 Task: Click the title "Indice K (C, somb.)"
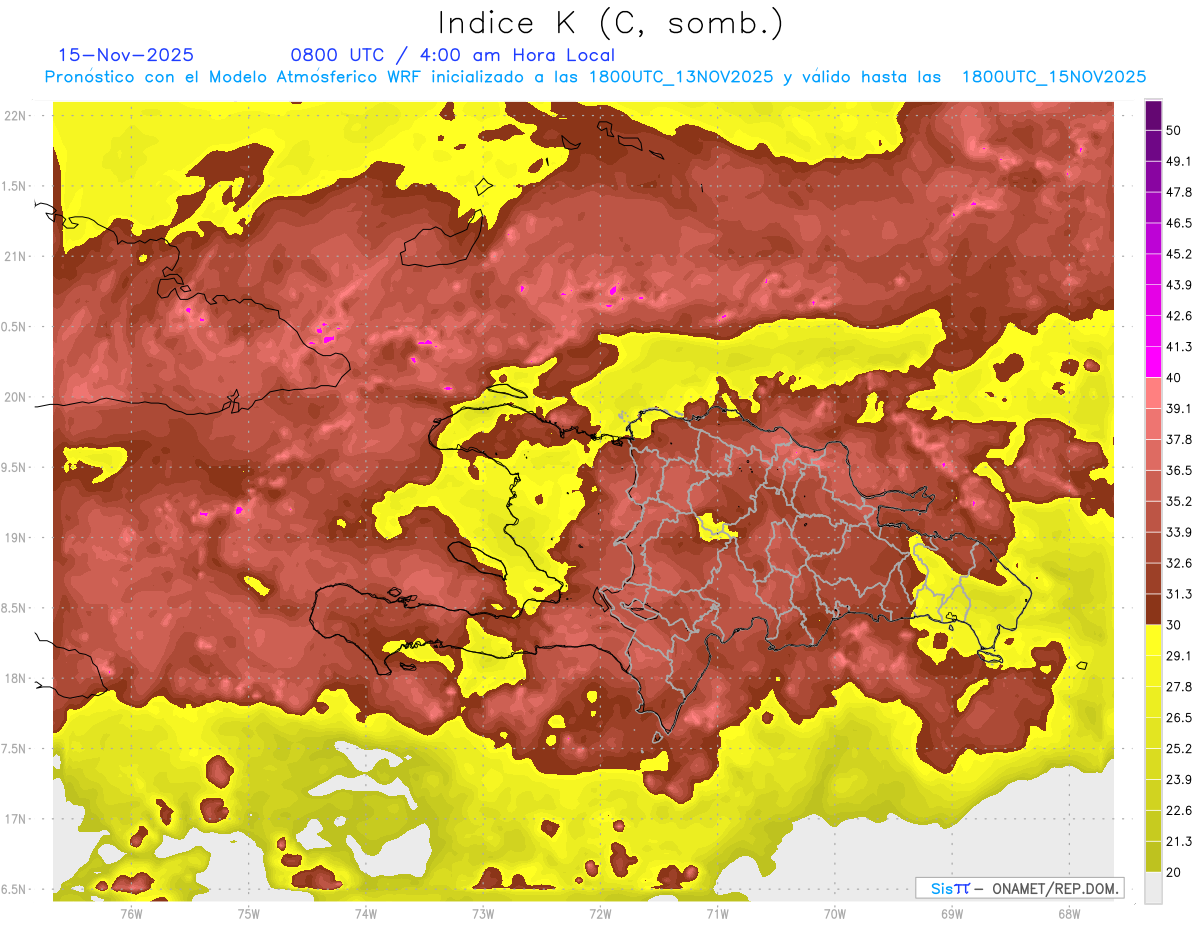[611, 23]
